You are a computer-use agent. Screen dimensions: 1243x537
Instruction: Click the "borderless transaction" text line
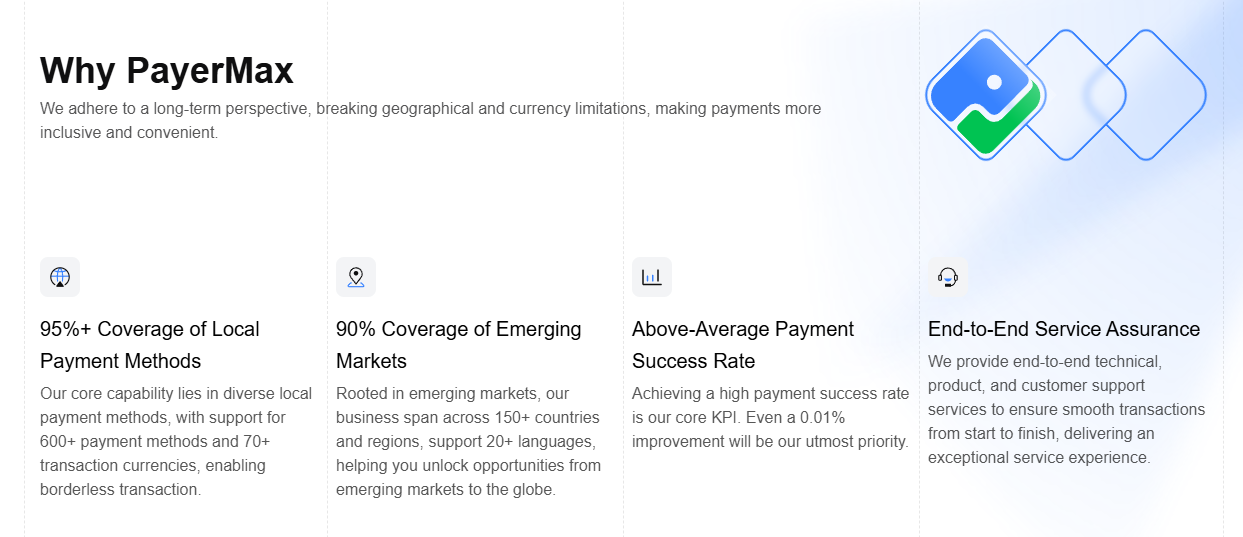click(x=121, y=489)
